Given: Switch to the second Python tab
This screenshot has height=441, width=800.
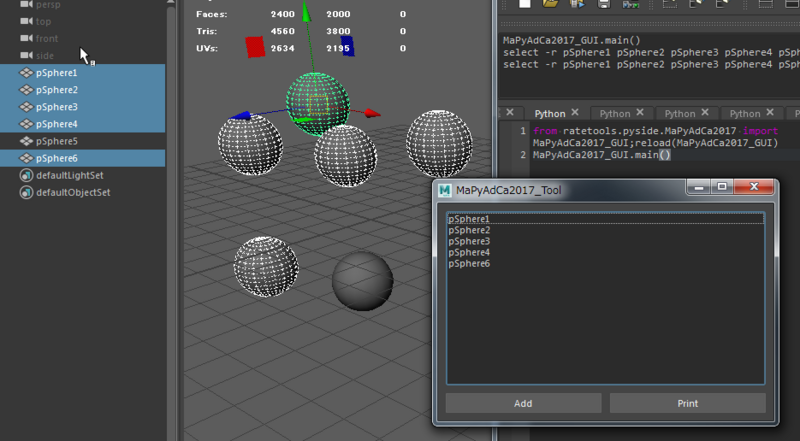Looking at the screenshot, I should [615, 113].
